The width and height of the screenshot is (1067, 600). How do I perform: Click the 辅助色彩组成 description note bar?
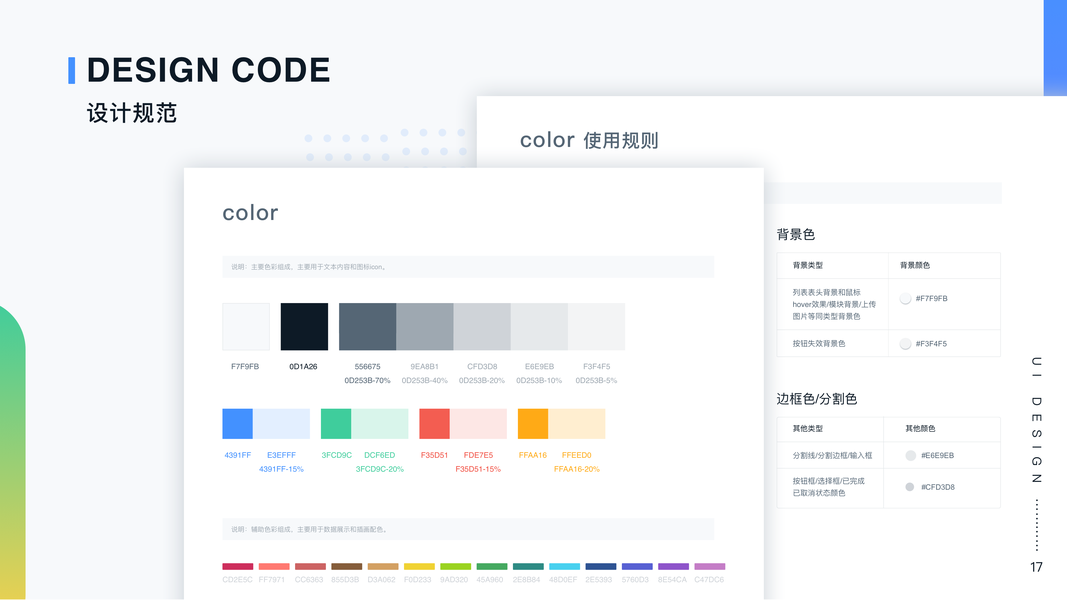[468, 529]
